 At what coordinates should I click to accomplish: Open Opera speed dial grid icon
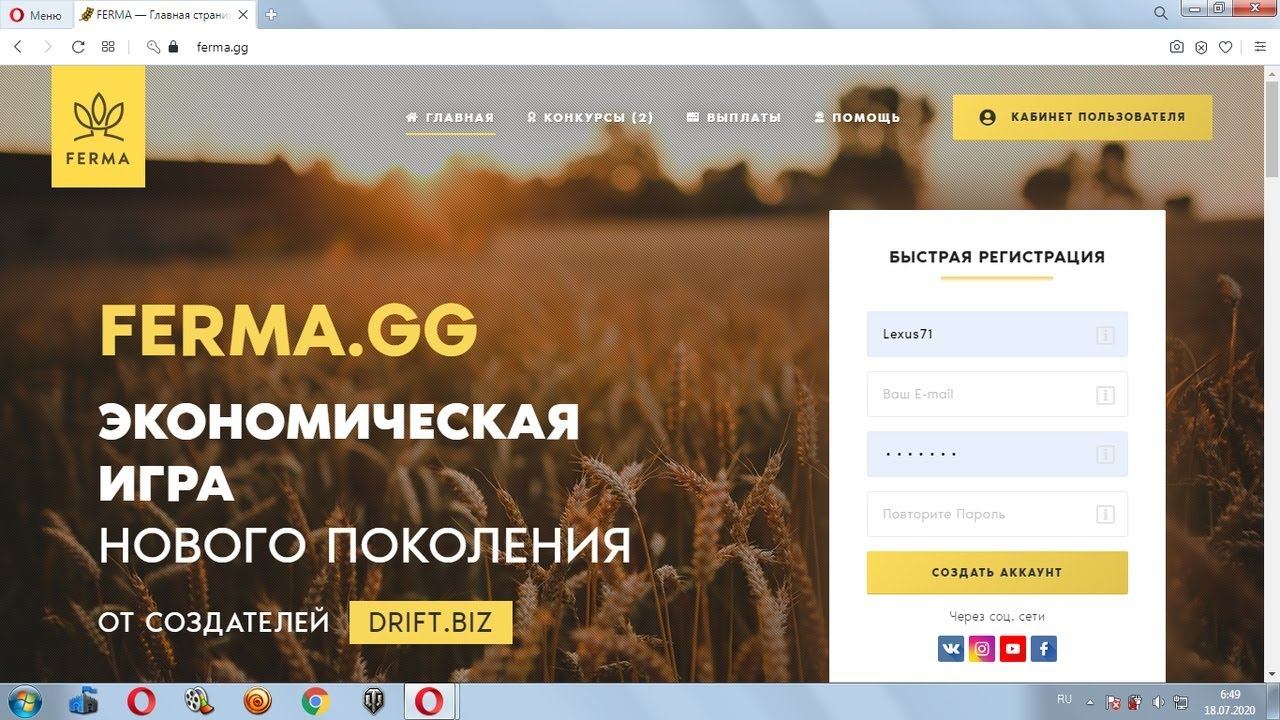pyautogui.click(x=108, y=47)
